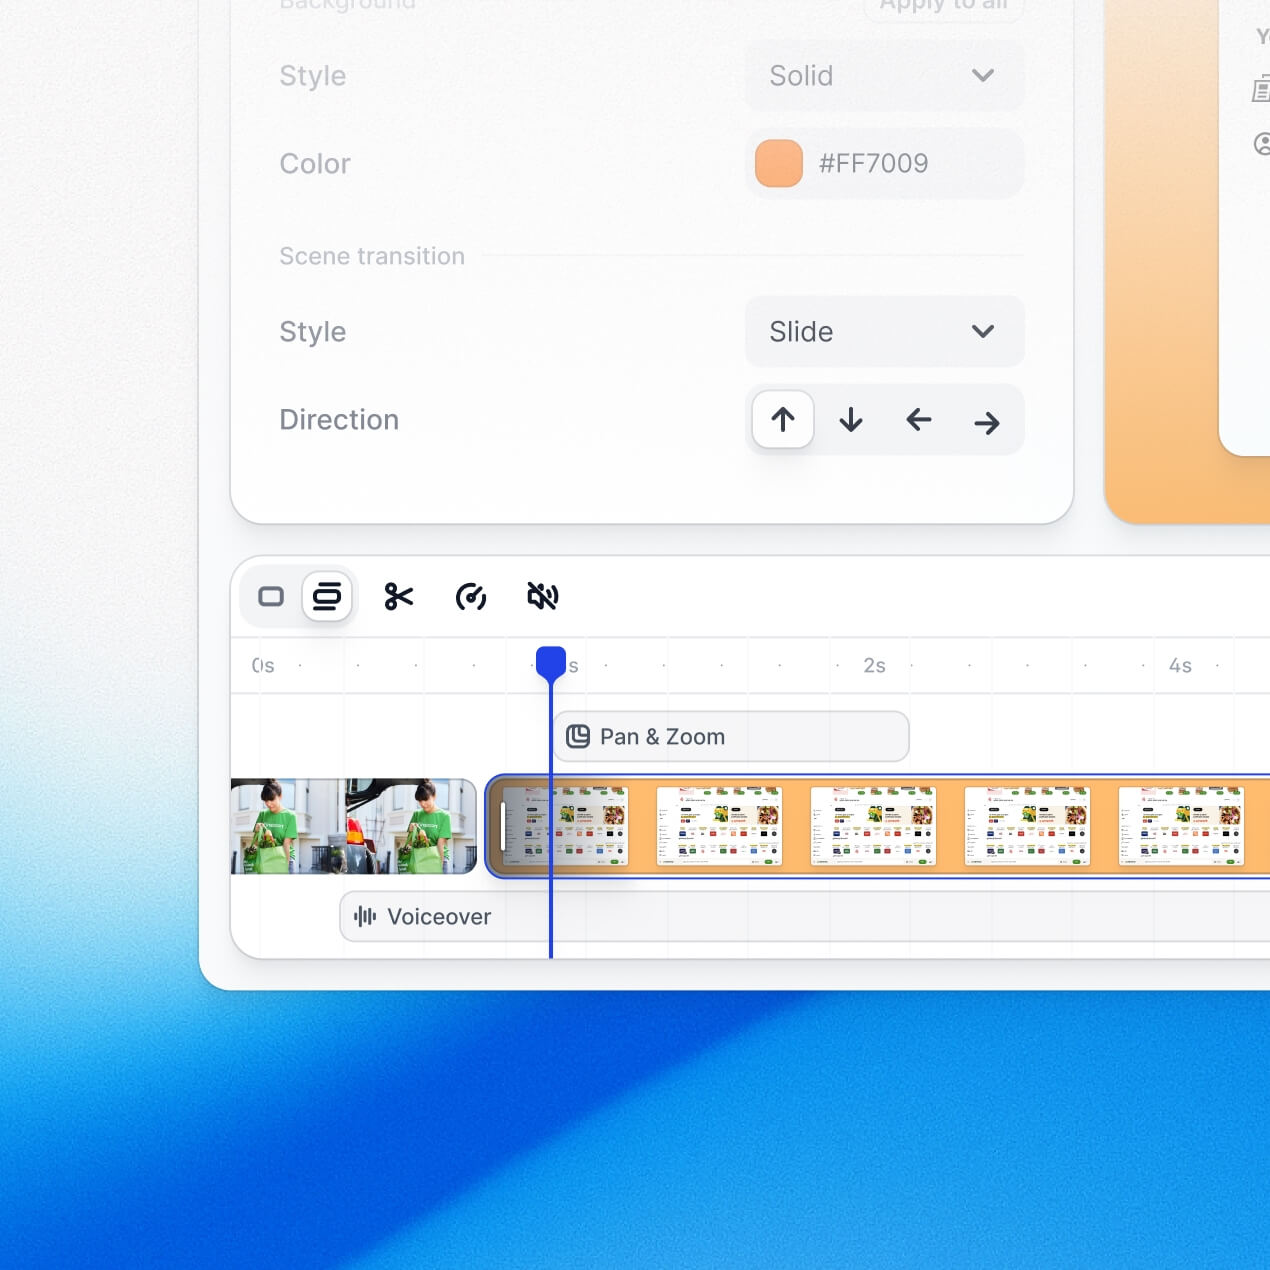Screen dimensions: 1270x1270
Task: Click the Direction label
Action: tap(339, 420)
